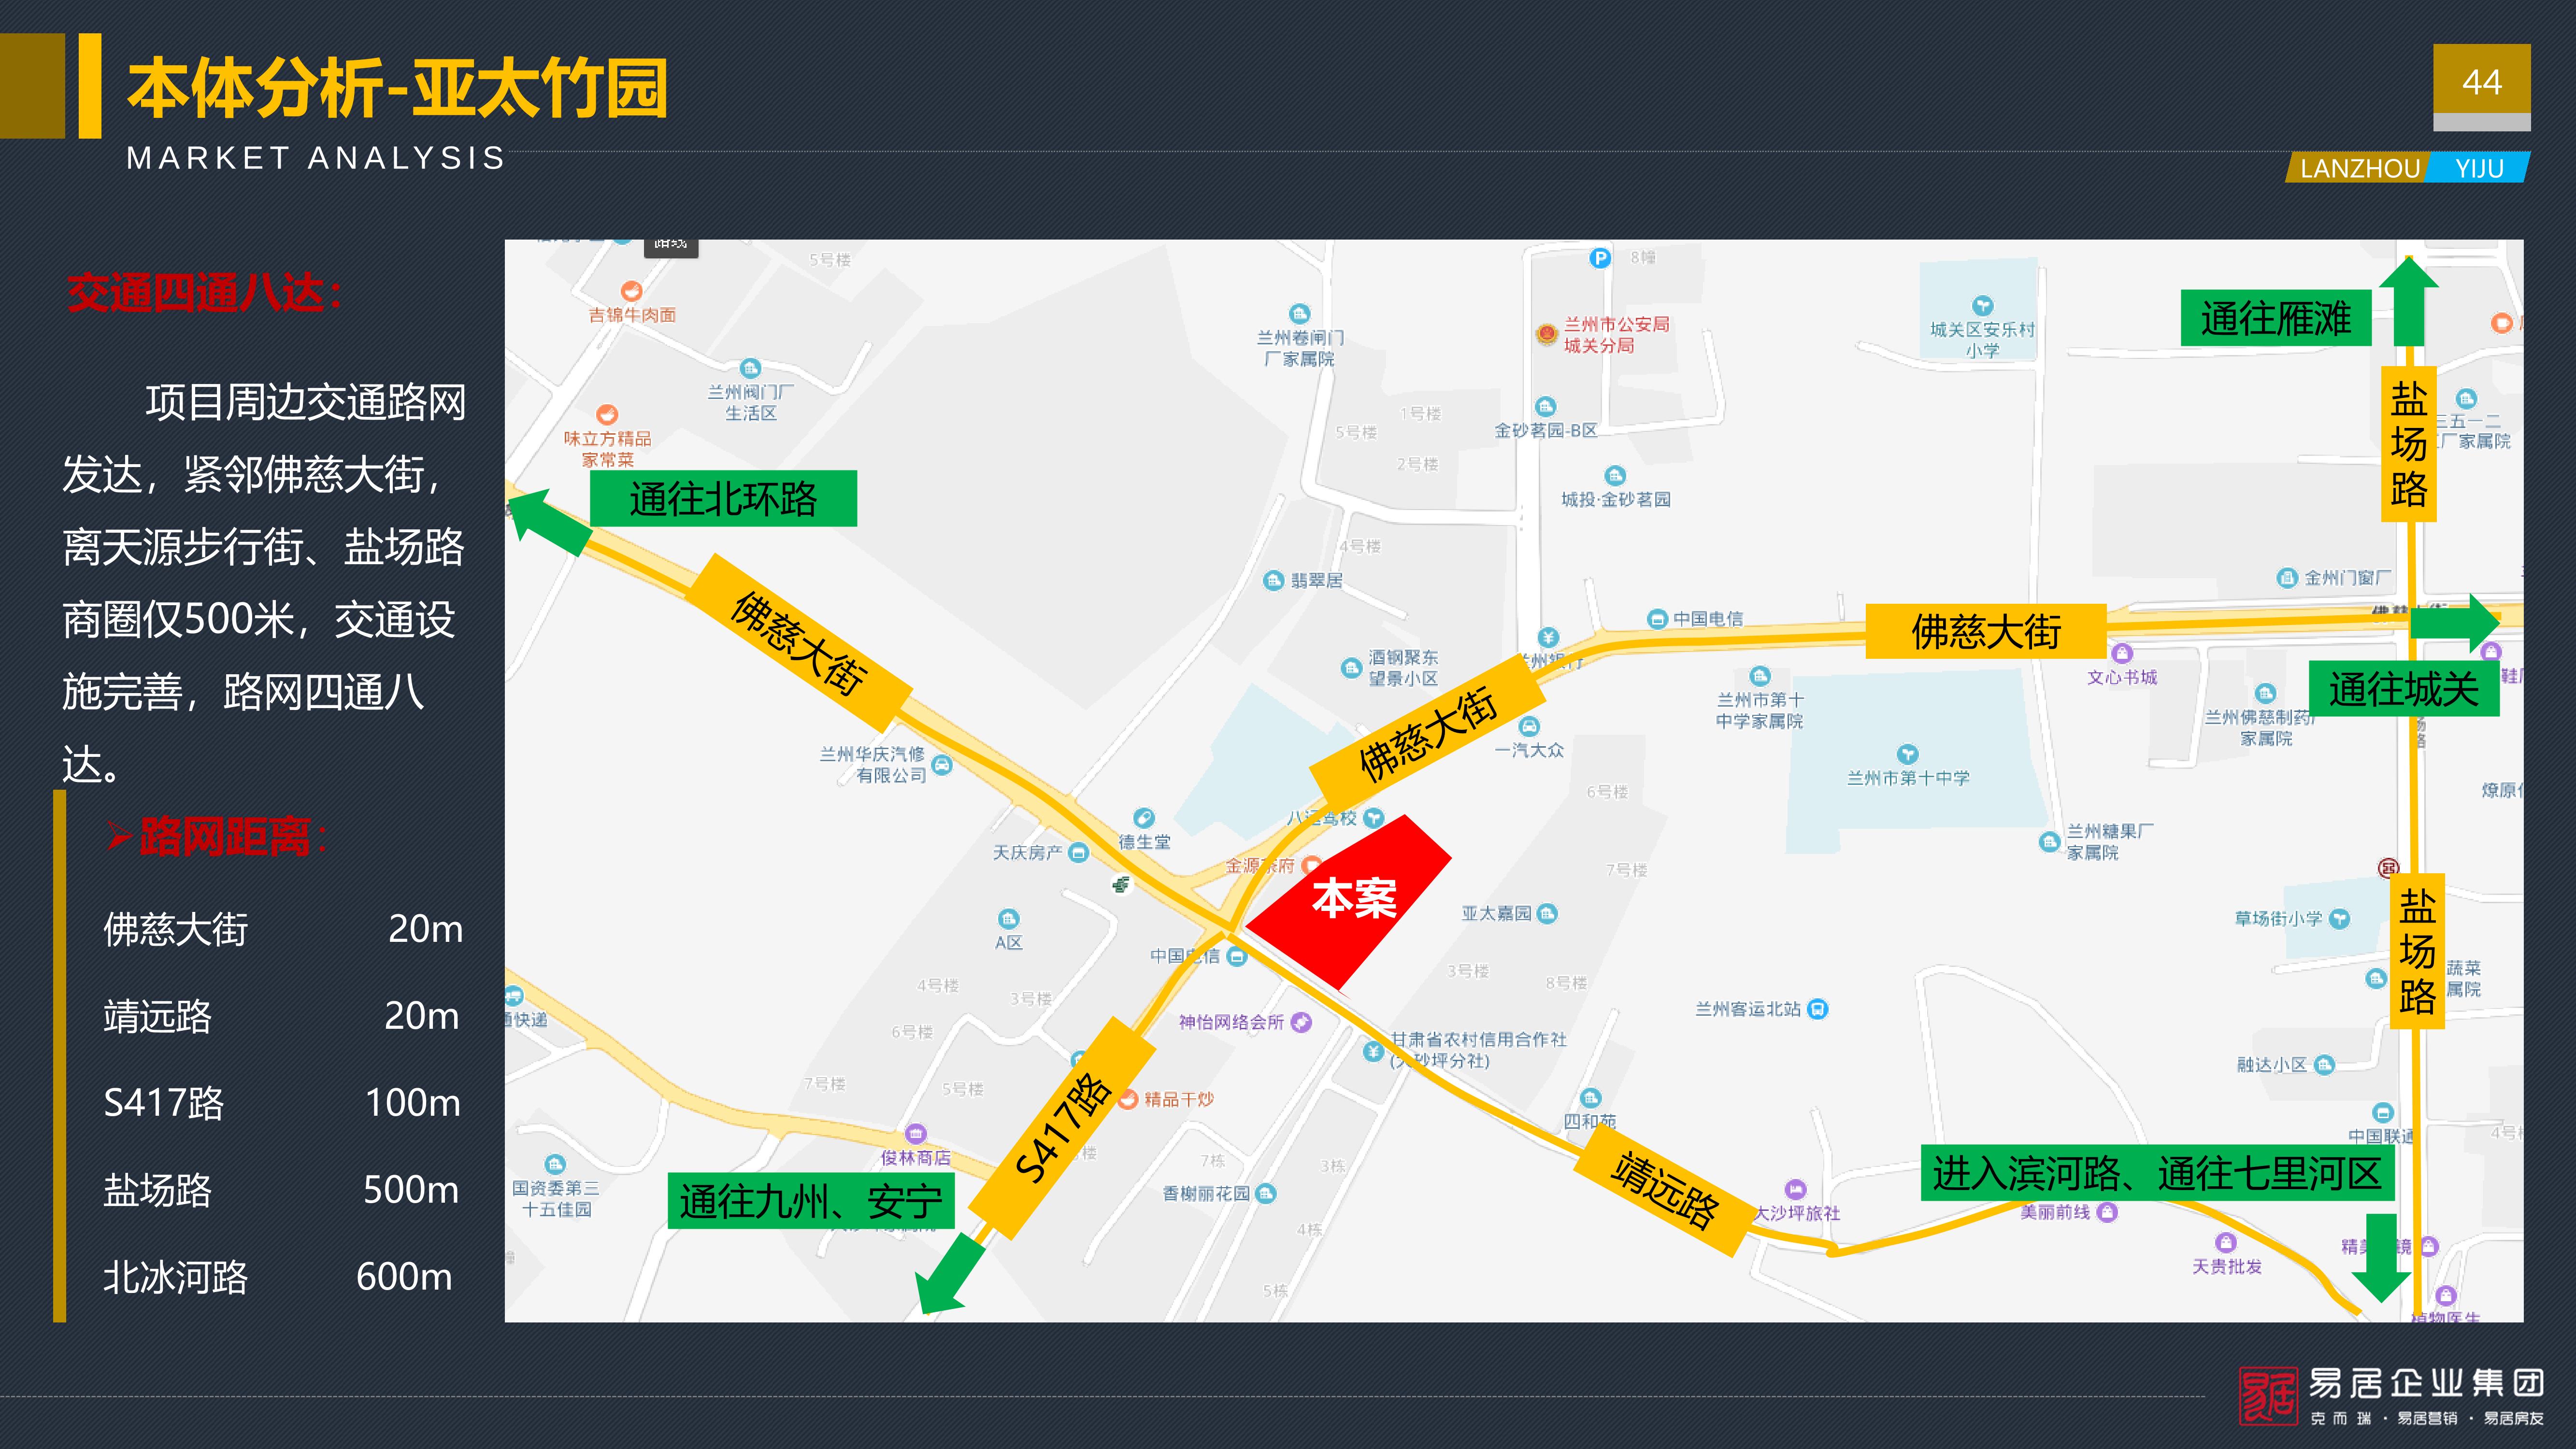
Task: Click the 易居企业集团 logo
Action: pyautogui.click(x=2391, y=1395)
